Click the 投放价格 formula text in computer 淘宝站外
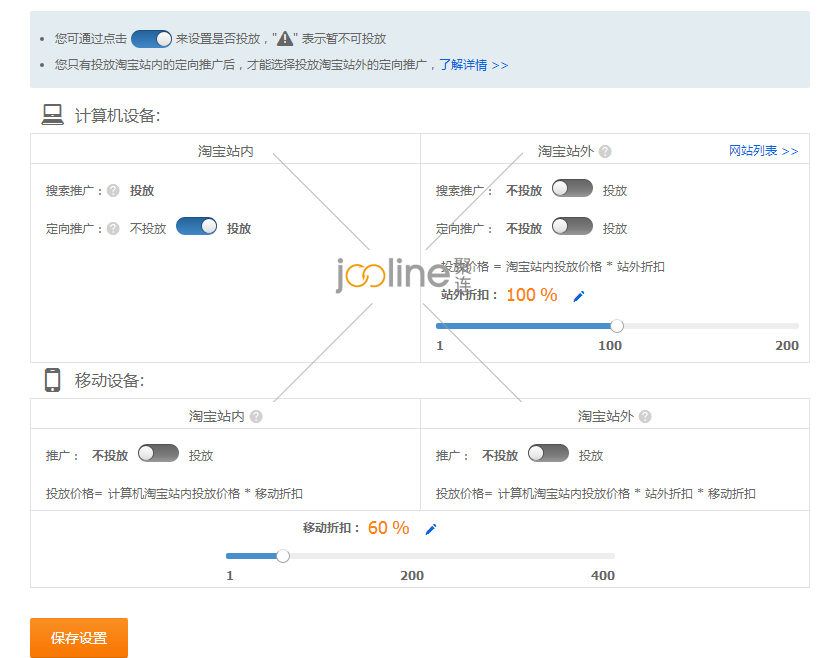Viewport: 837px width, 658px height. tap(553, 267)
